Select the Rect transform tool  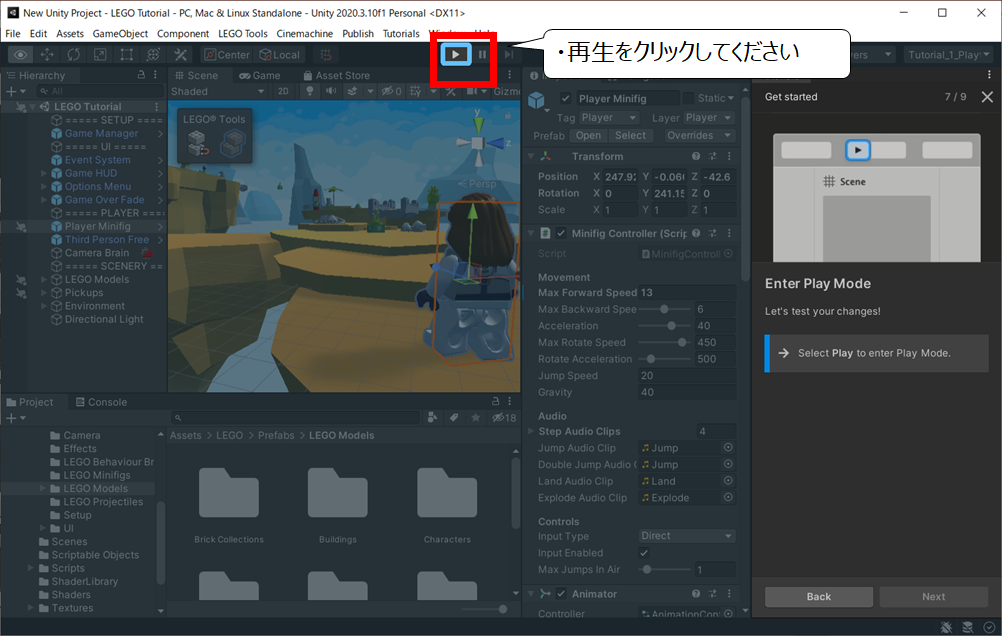click(127, 55)
